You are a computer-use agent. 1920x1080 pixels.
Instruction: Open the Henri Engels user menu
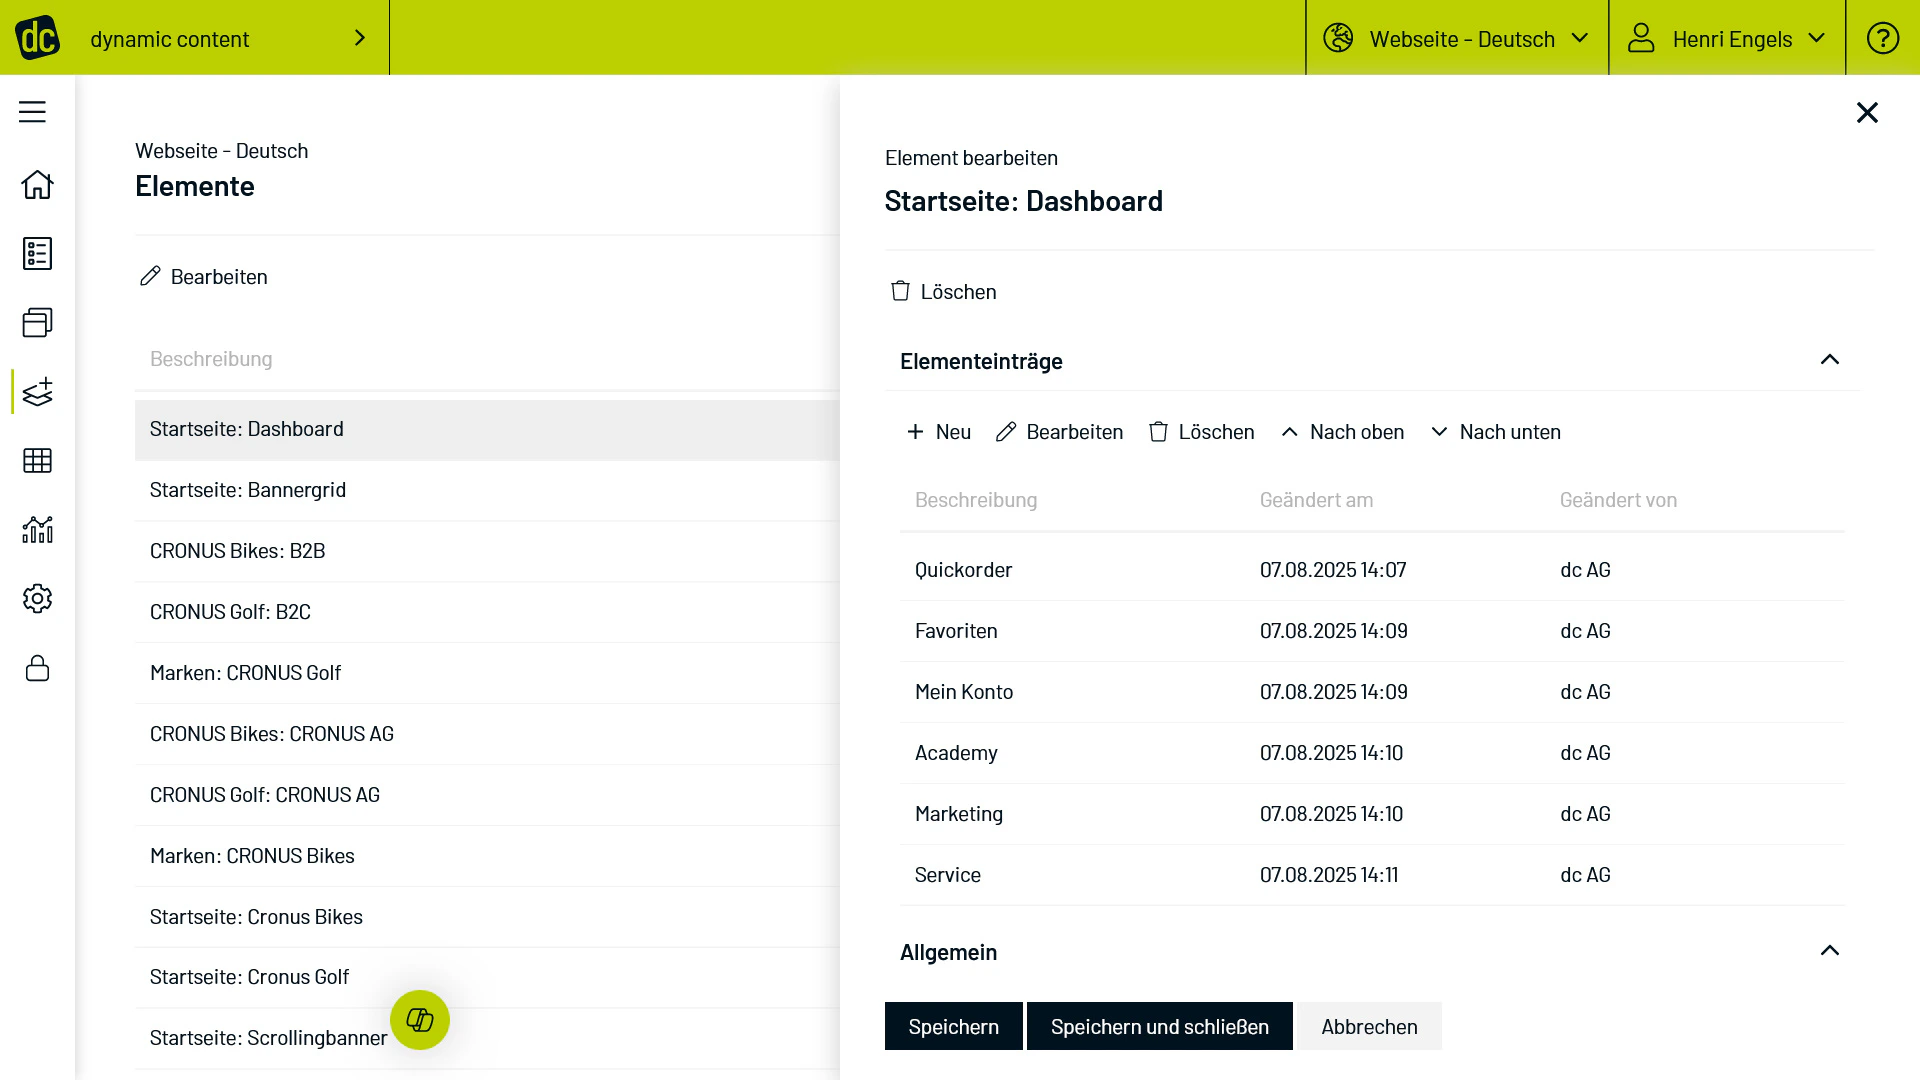pos(1727,38)
